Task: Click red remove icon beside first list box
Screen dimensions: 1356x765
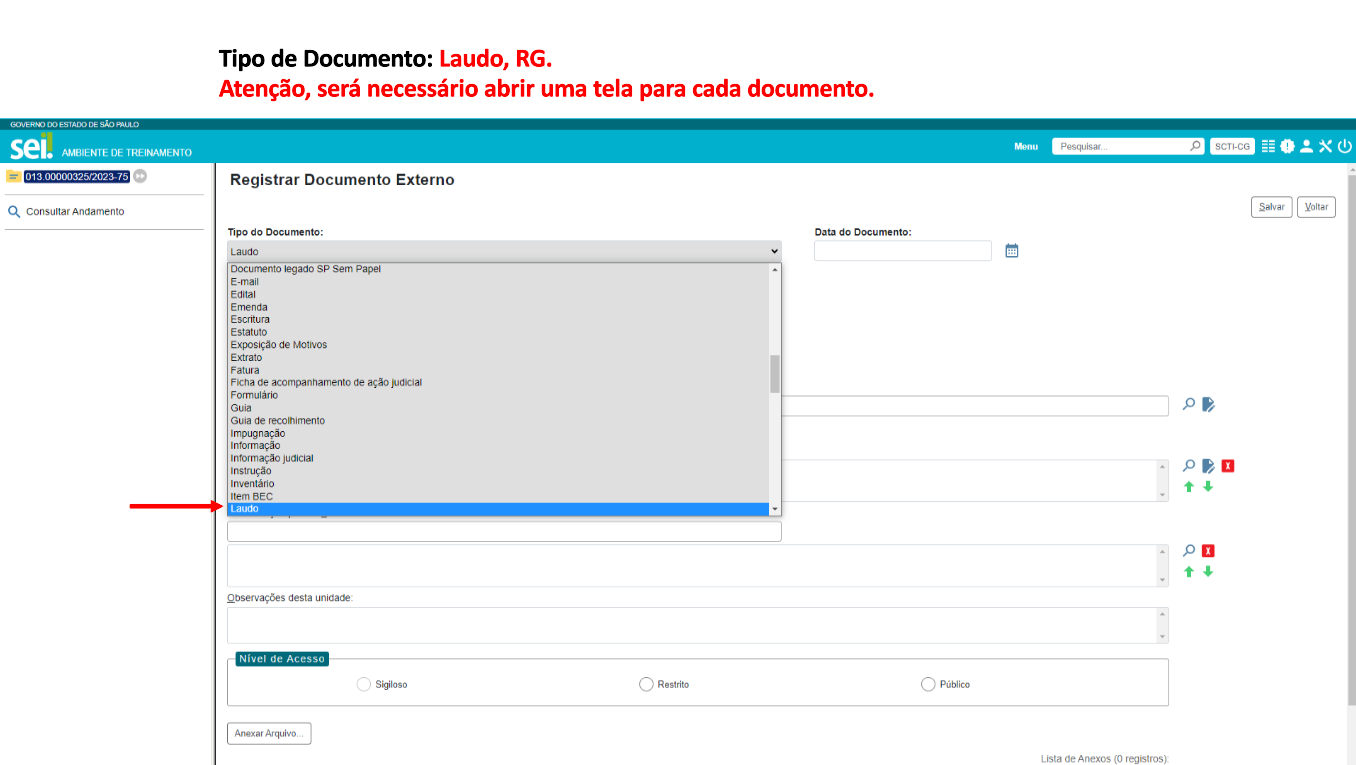Action: pyautogui.click(x=1228, y=466)
